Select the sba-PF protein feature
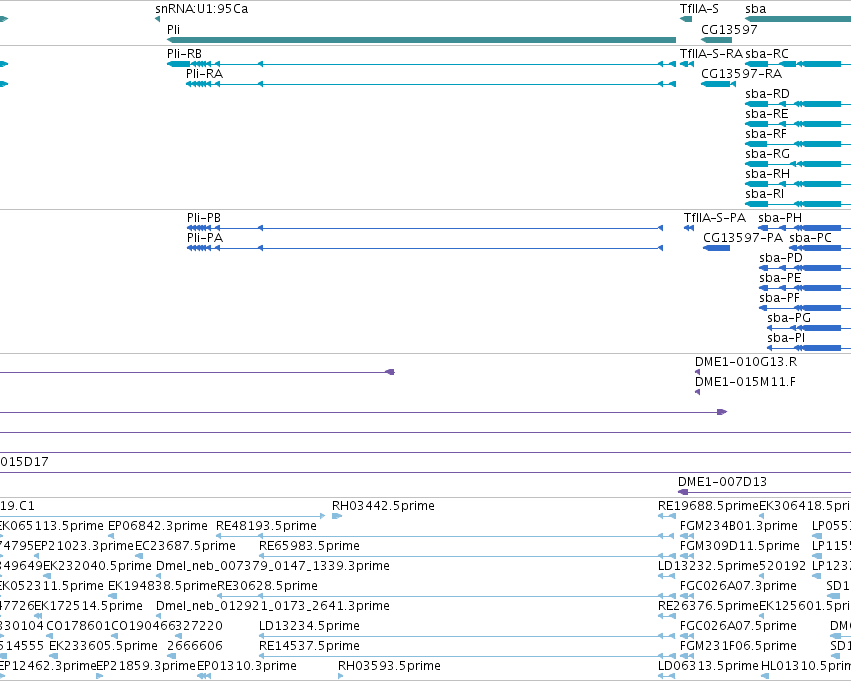The height and width of the screenshot is (681, 851). pos(804,309)
